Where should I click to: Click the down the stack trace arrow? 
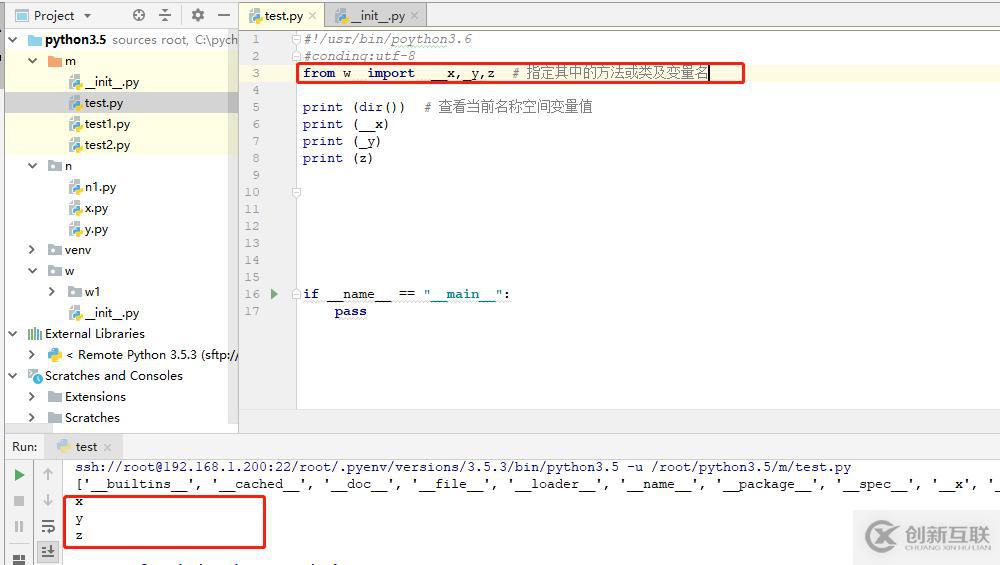coord(48,500)
